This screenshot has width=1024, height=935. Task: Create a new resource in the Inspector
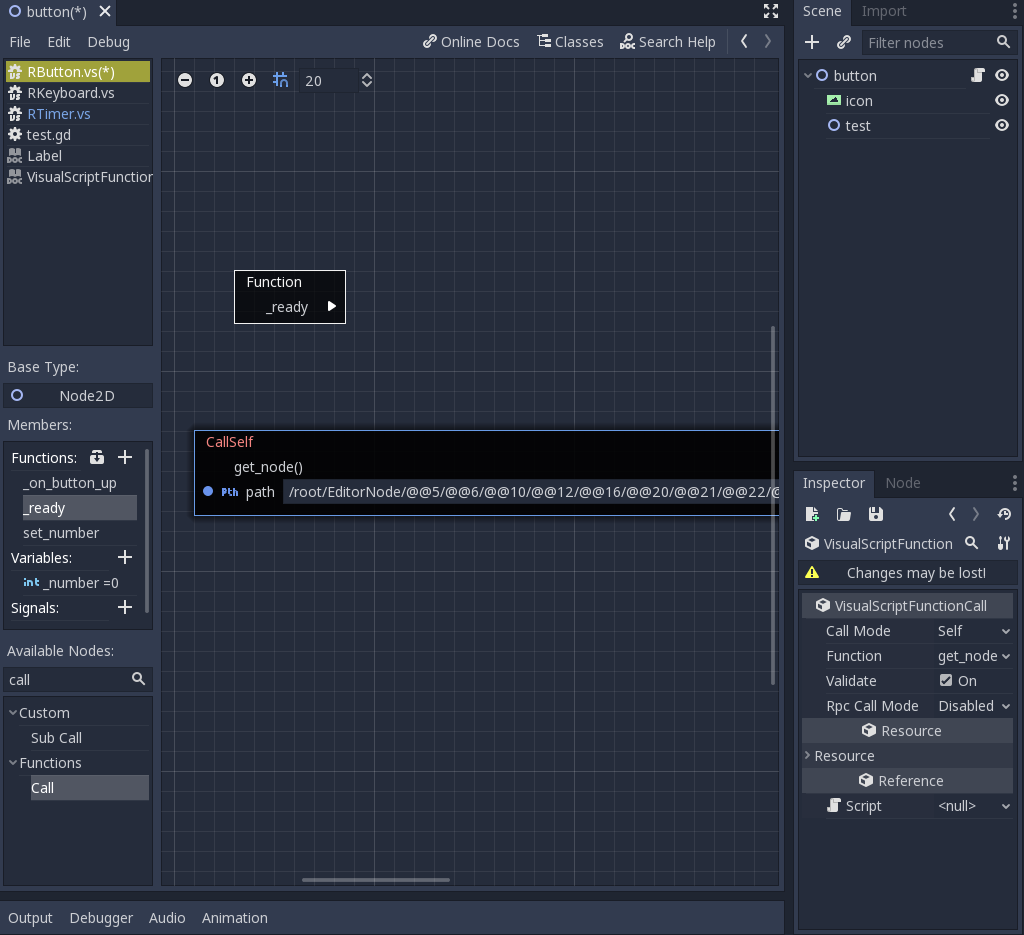811,513
